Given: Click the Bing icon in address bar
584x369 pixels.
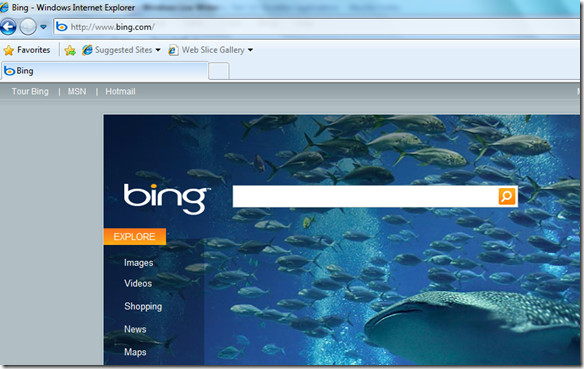Looking at the screenshot, I should point(61,27).
